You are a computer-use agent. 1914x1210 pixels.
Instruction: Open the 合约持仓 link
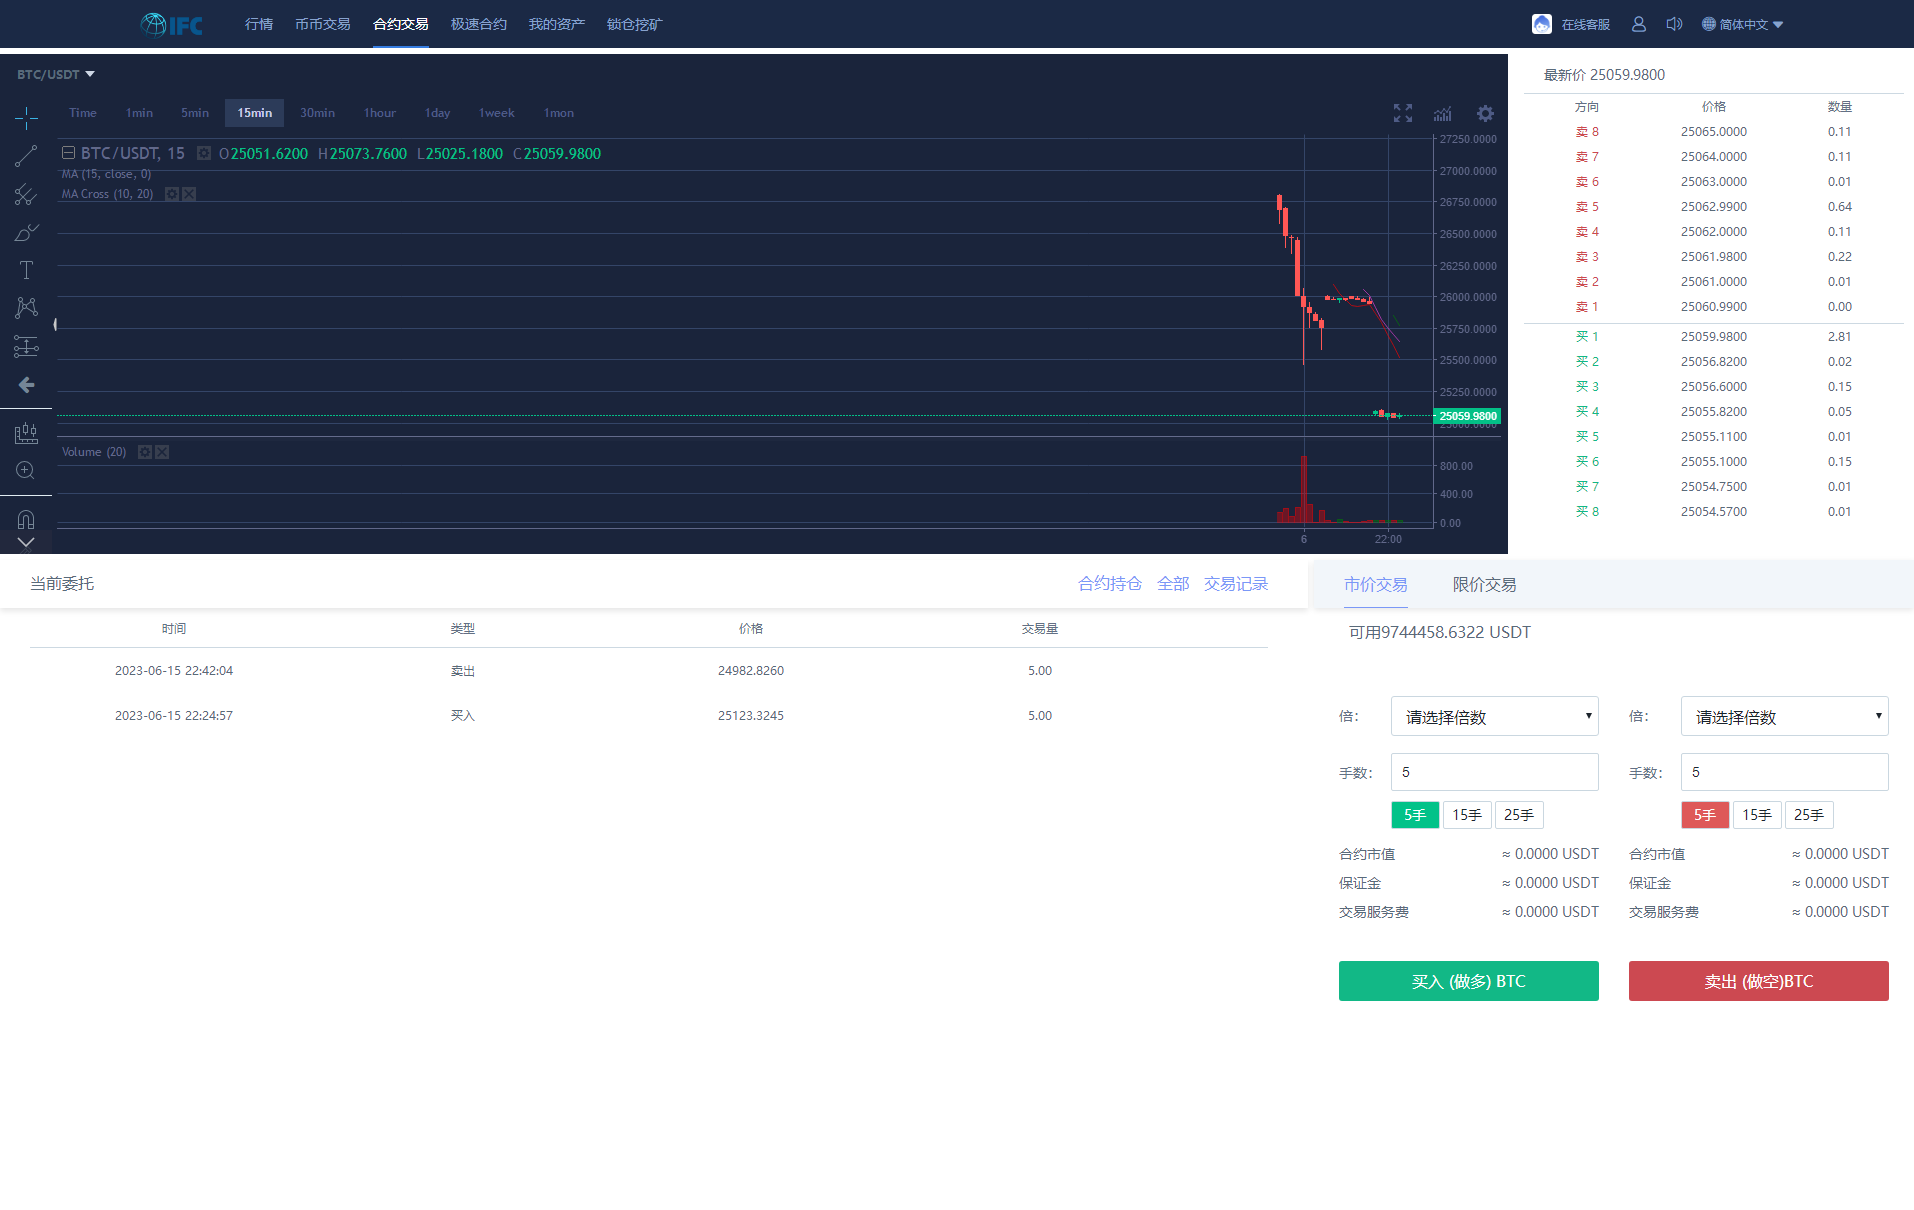coord(1110,584)
